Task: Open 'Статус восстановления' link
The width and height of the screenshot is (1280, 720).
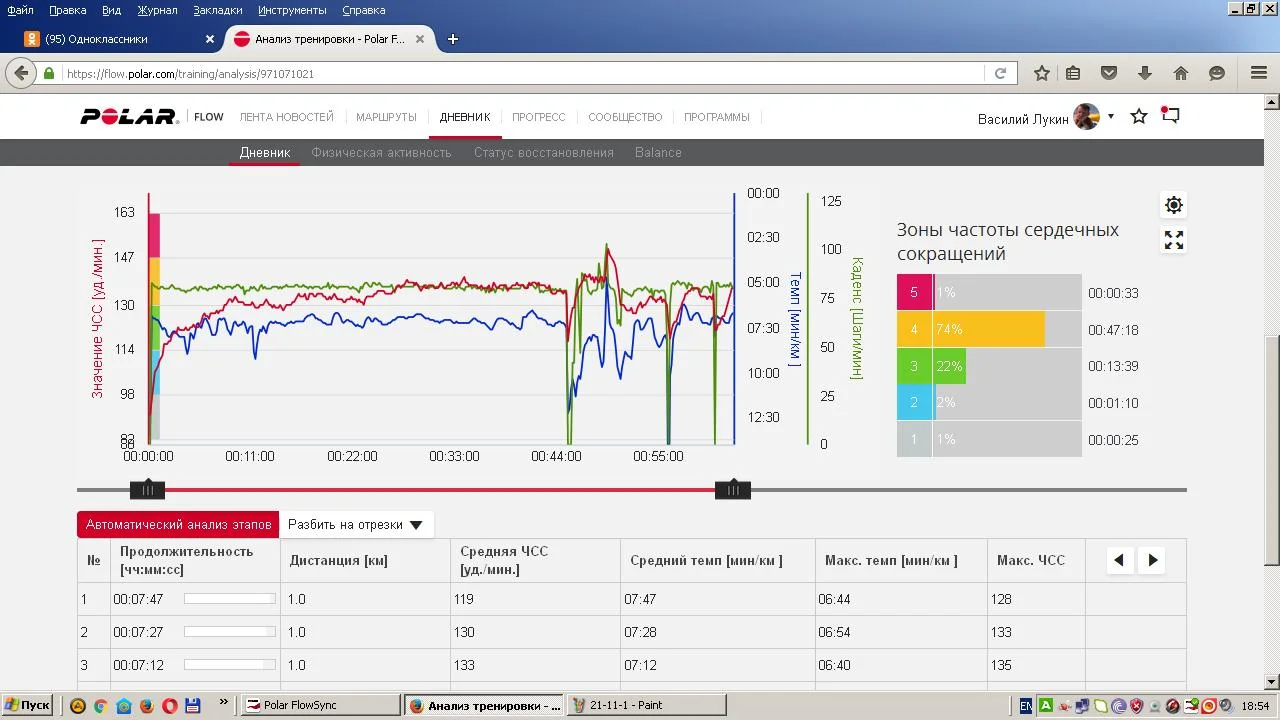Action: pos(543,153)
